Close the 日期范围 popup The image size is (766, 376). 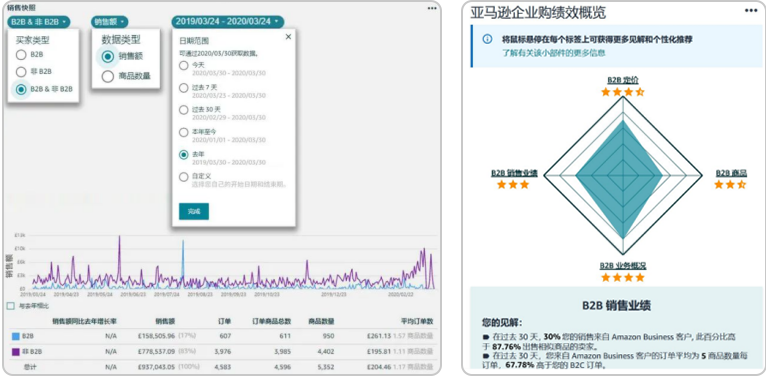[x=288, y=37]
